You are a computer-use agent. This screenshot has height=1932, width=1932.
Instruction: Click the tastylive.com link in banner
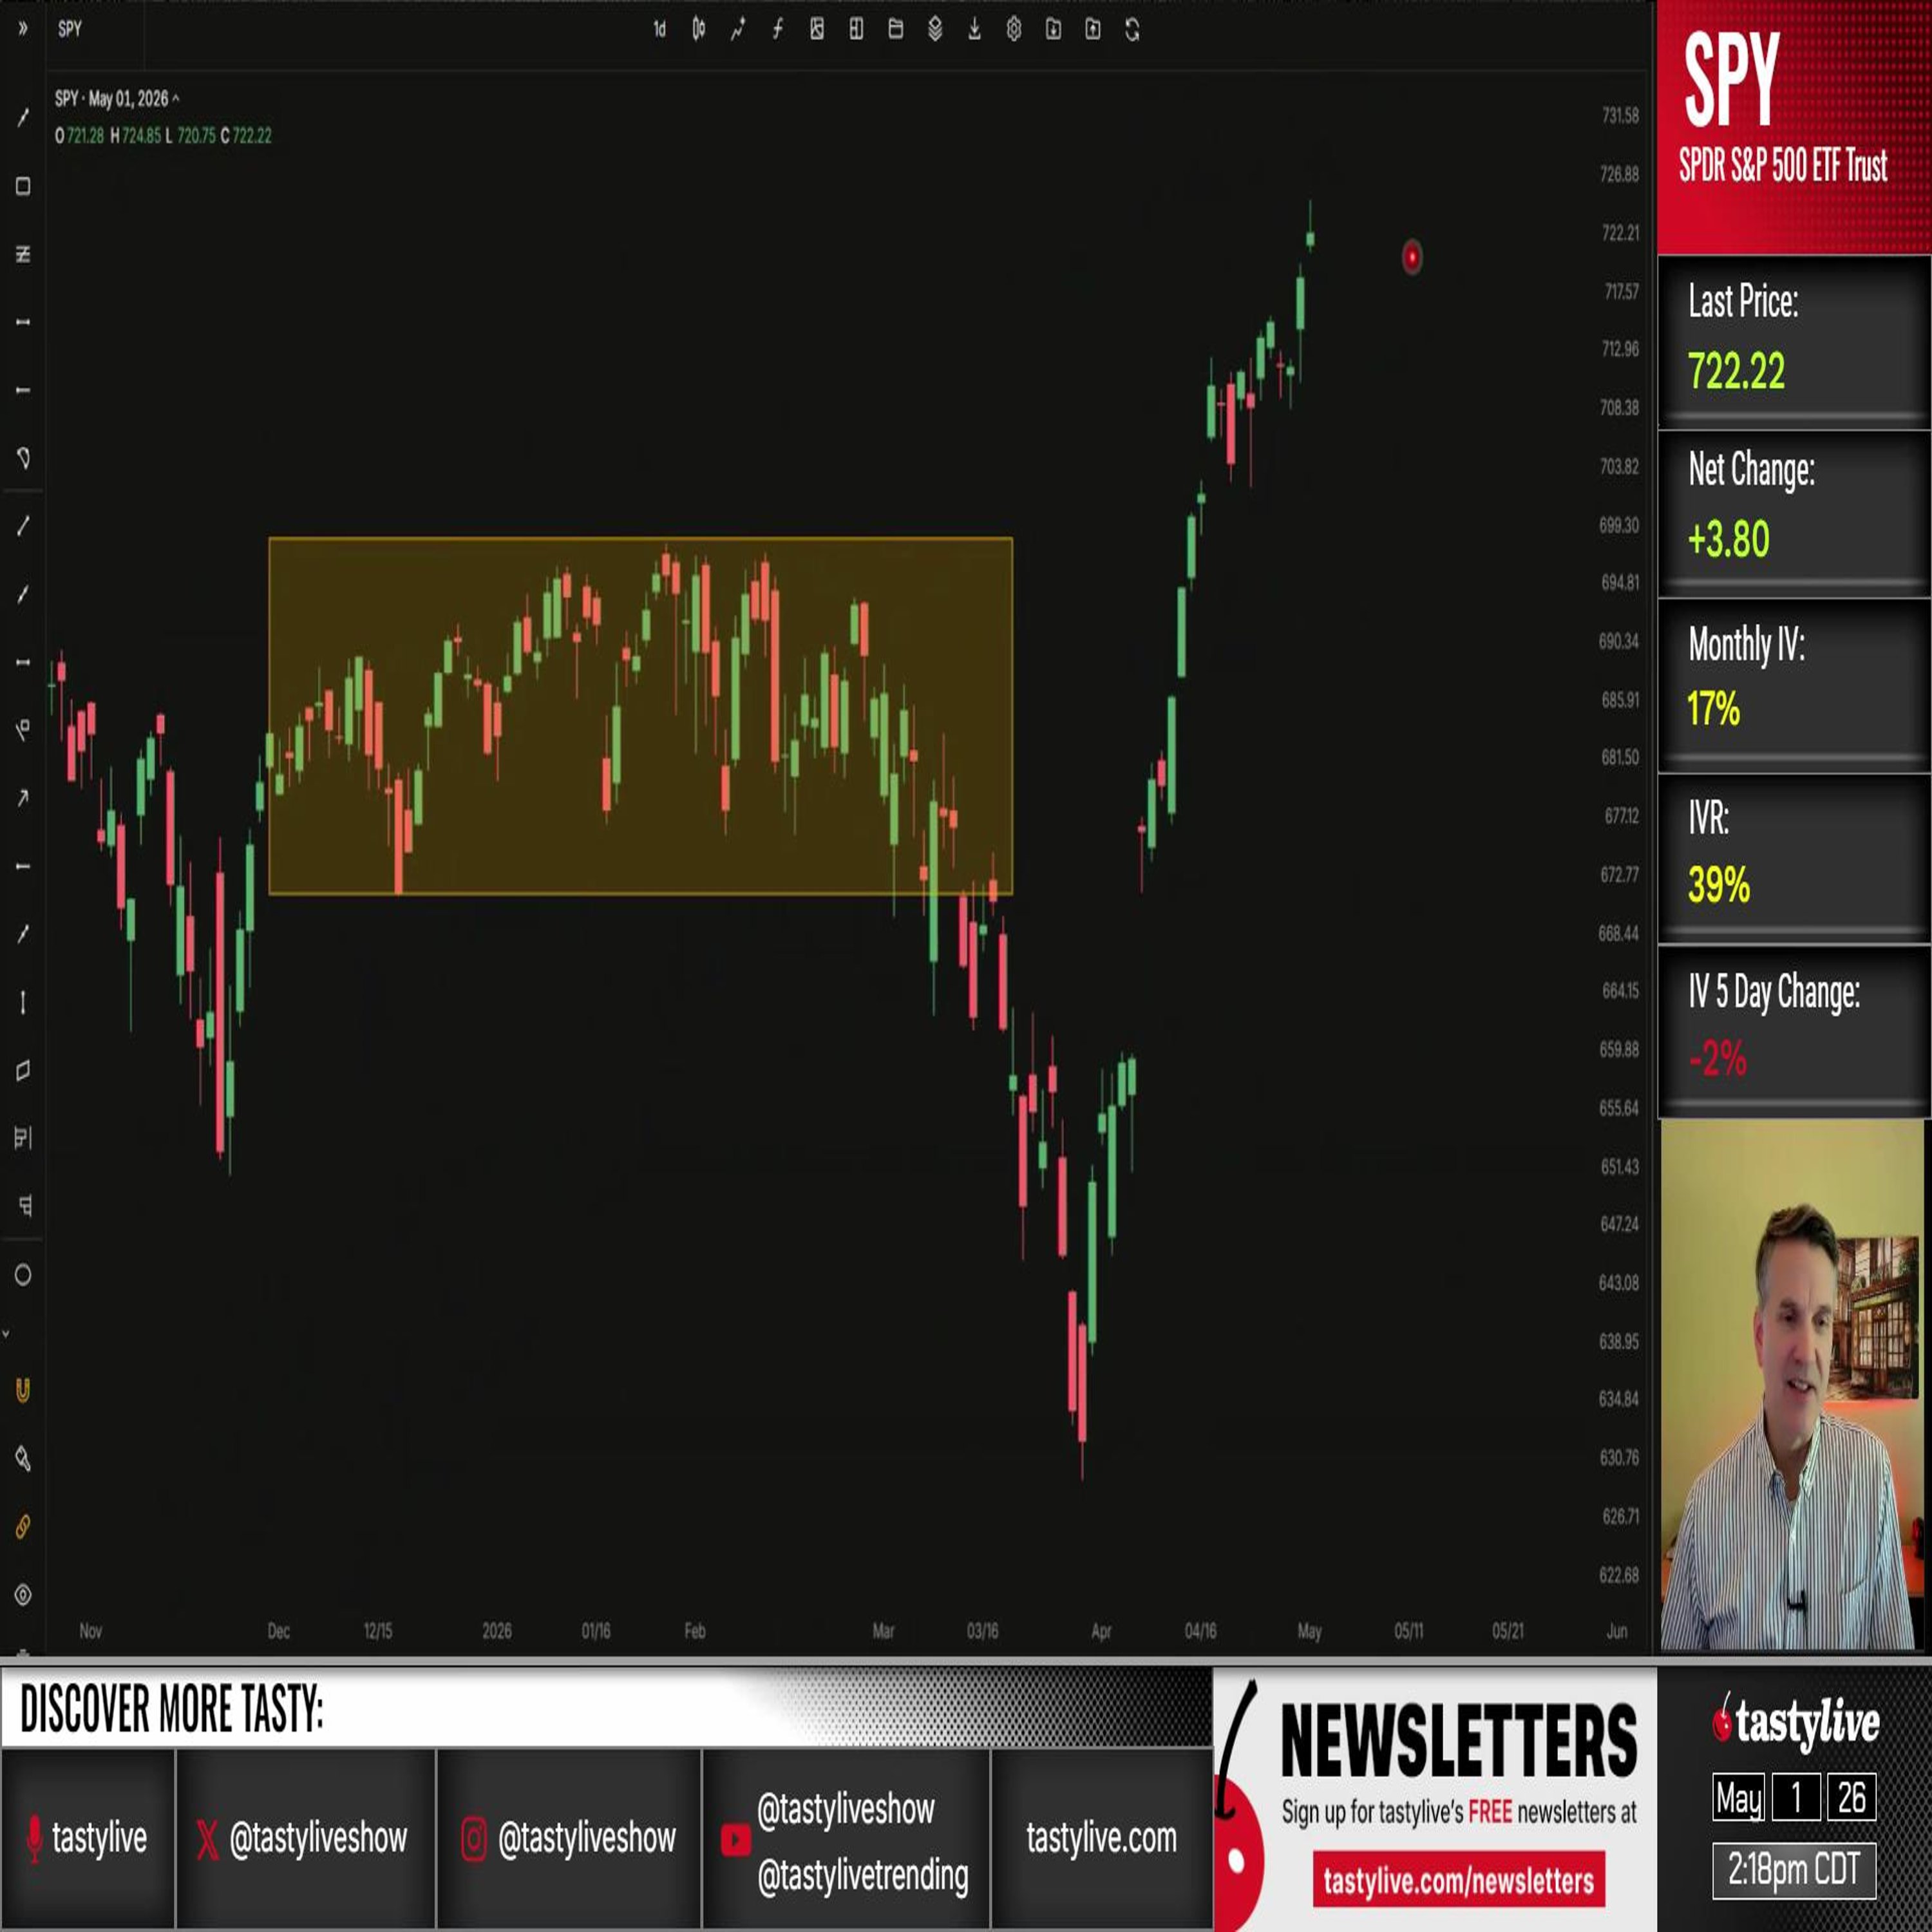pyautogui.click(x=1101, y=1837)
